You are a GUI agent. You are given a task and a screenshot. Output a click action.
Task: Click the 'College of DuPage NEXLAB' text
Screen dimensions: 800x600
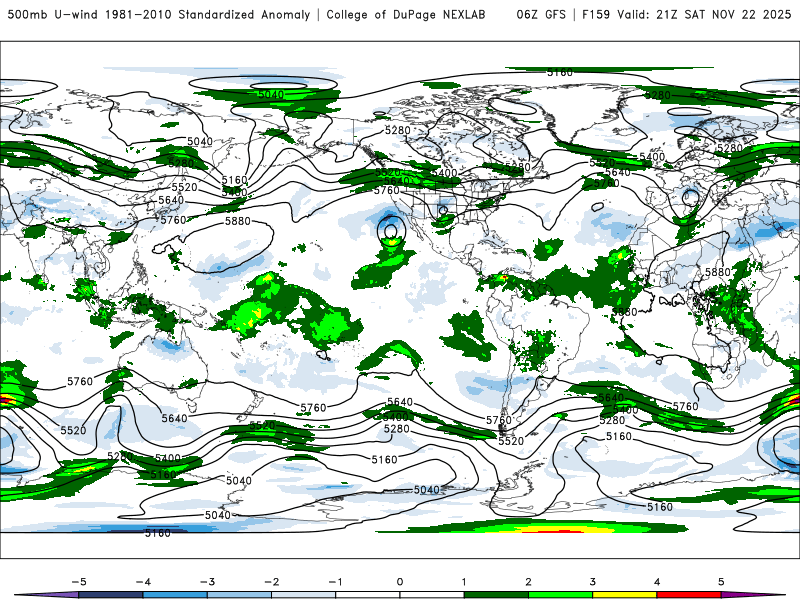click(406, 14)
